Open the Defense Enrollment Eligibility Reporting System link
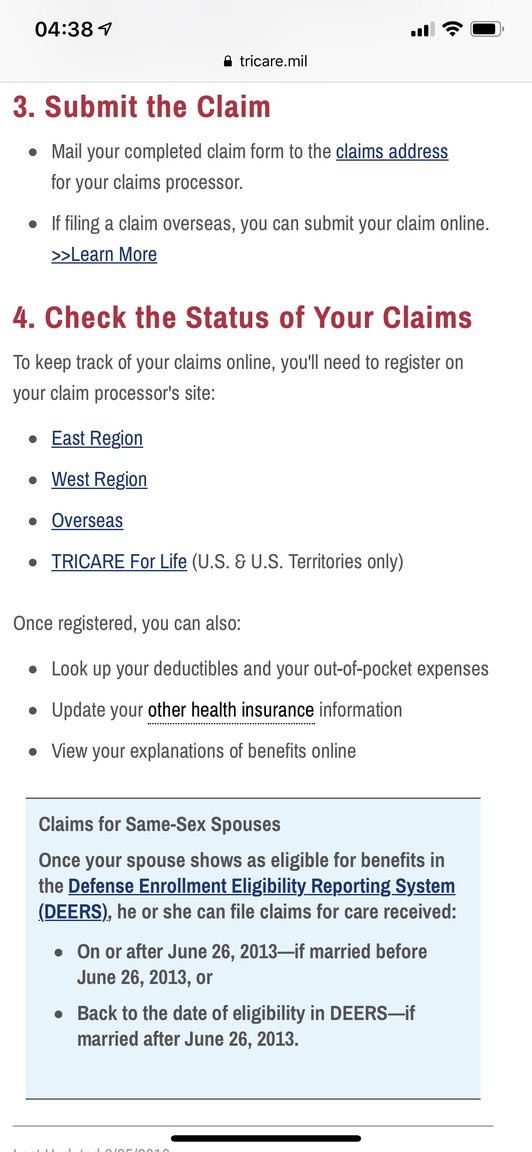 pyautogui.click(x=247, y=899)
